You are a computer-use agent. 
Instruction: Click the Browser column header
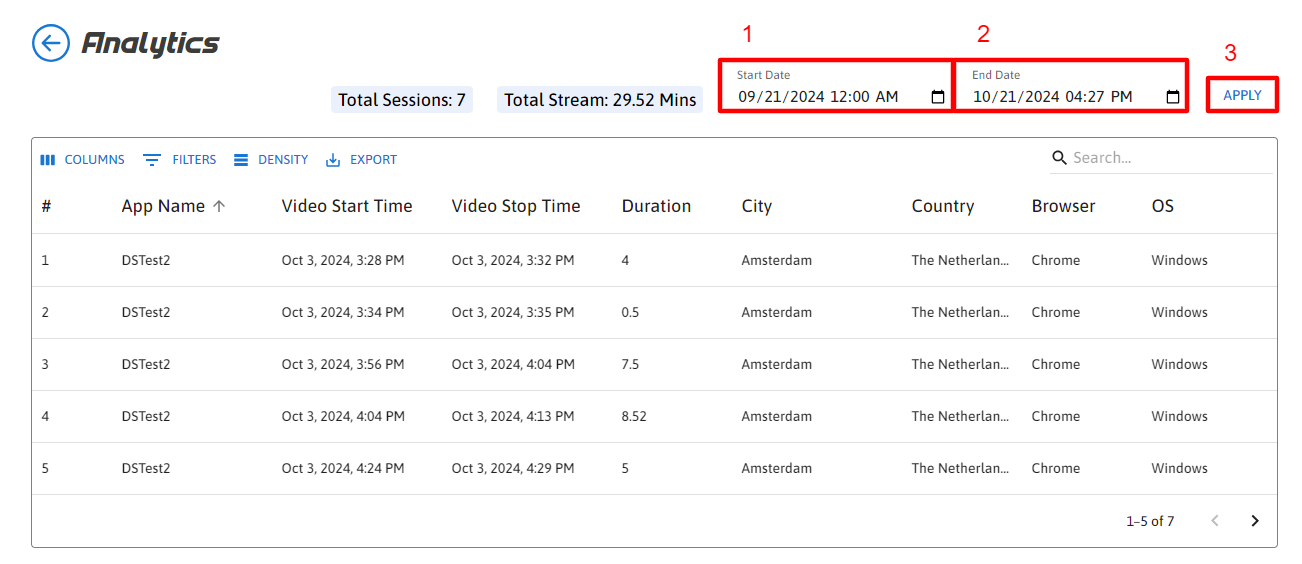pyautogui.click(x=1063, y=206)
